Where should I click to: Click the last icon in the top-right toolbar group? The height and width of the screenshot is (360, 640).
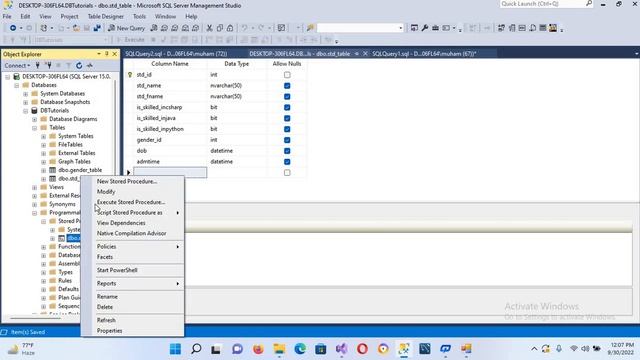tap(553, 28)
